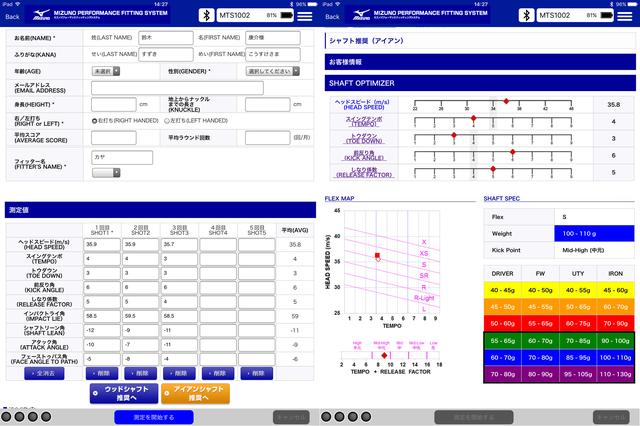Click the SHOT3 HEAD SPEED cell showing 35.7

179,245
